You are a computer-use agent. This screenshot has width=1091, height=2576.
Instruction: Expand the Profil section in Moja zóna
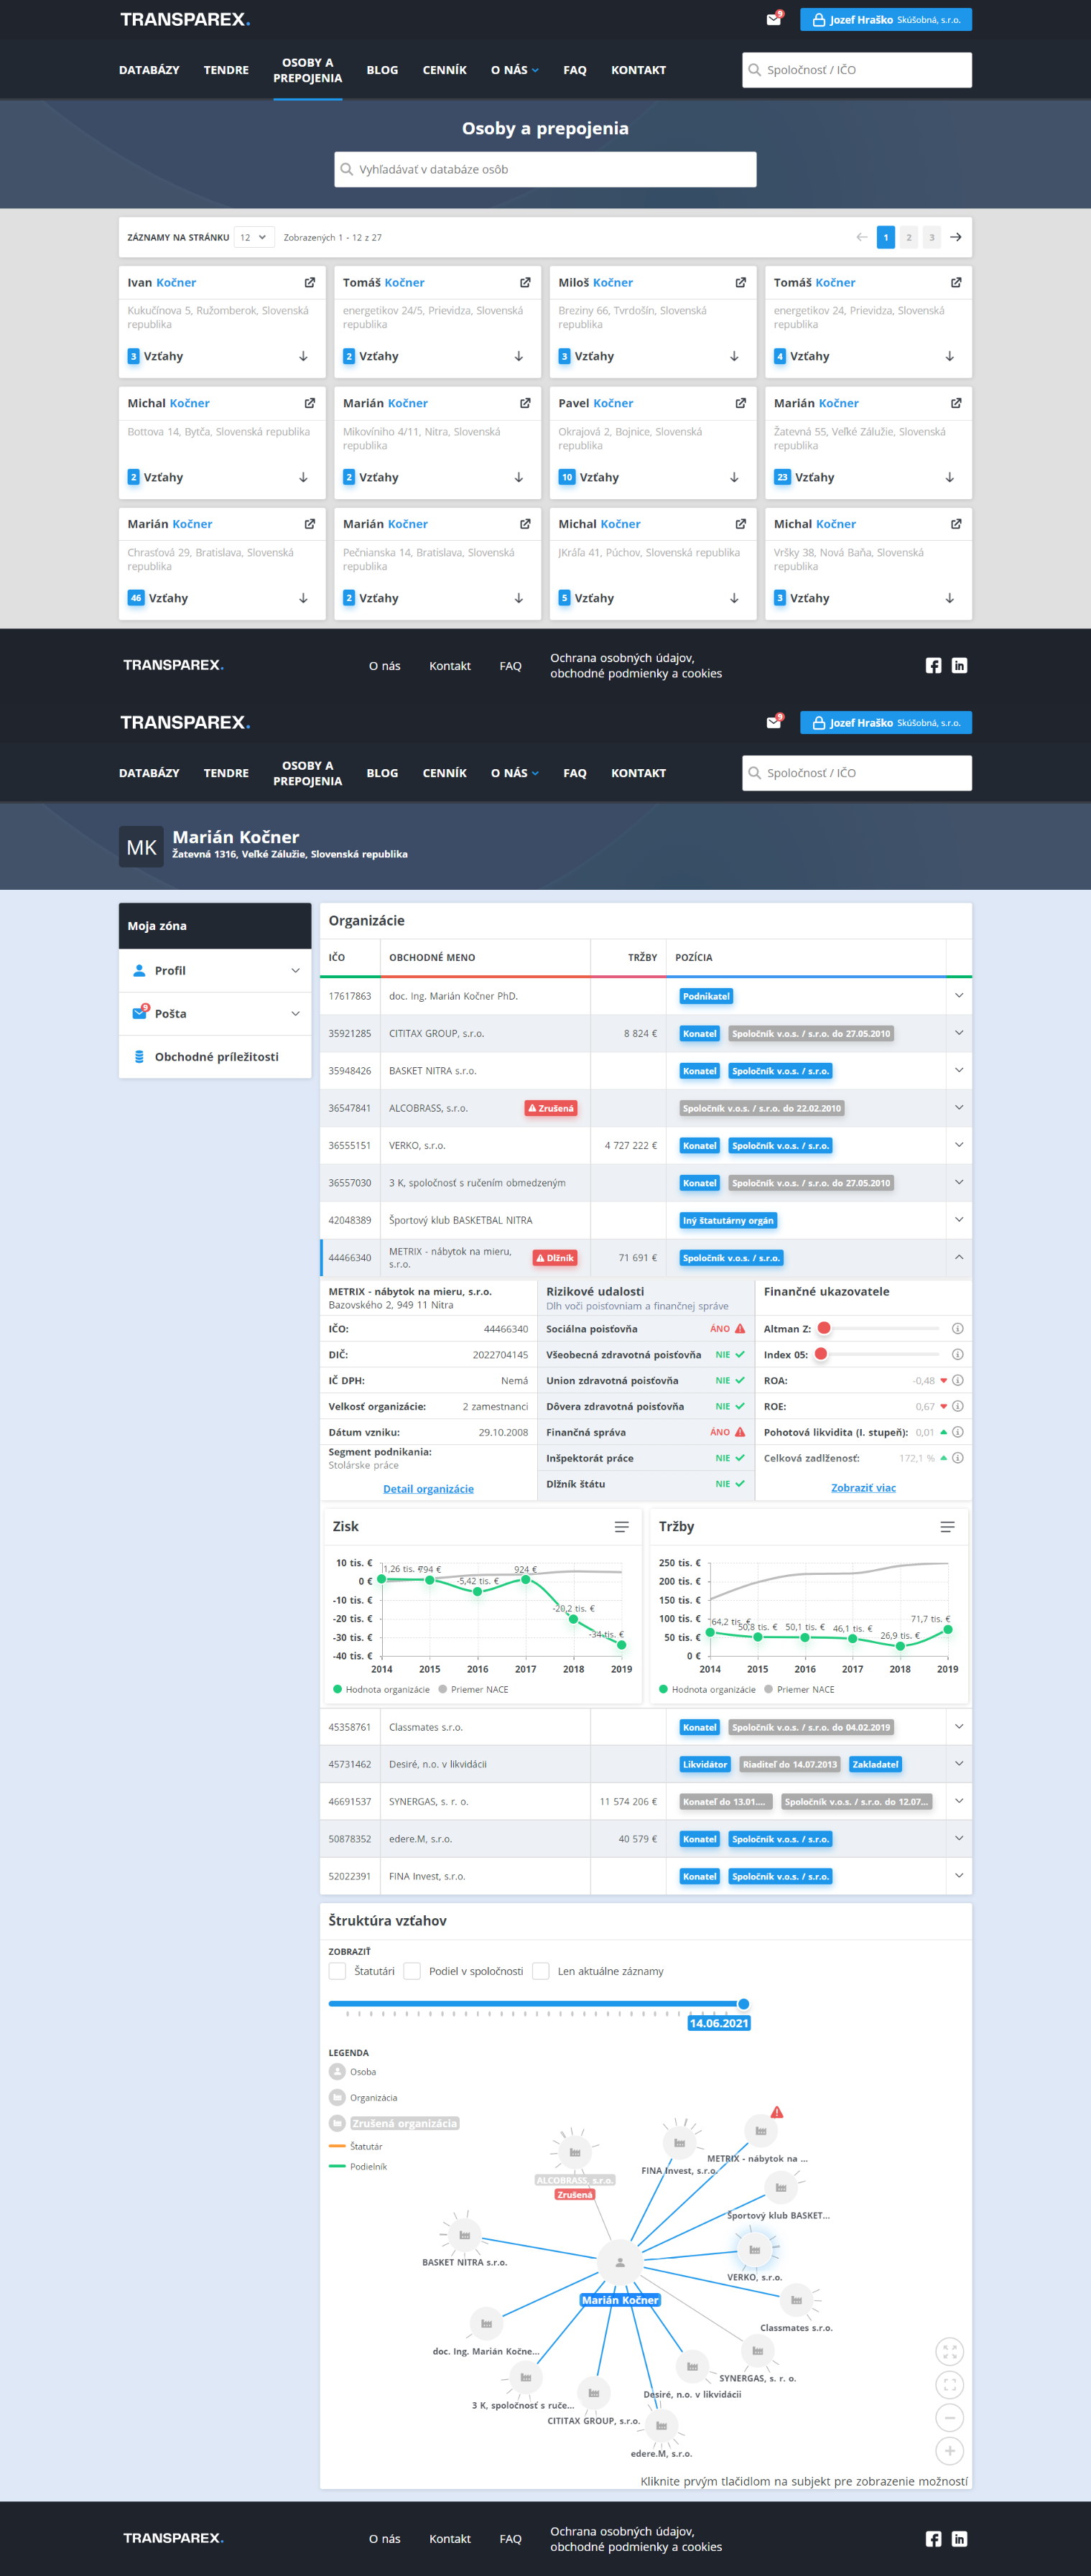tap(215, 971)
